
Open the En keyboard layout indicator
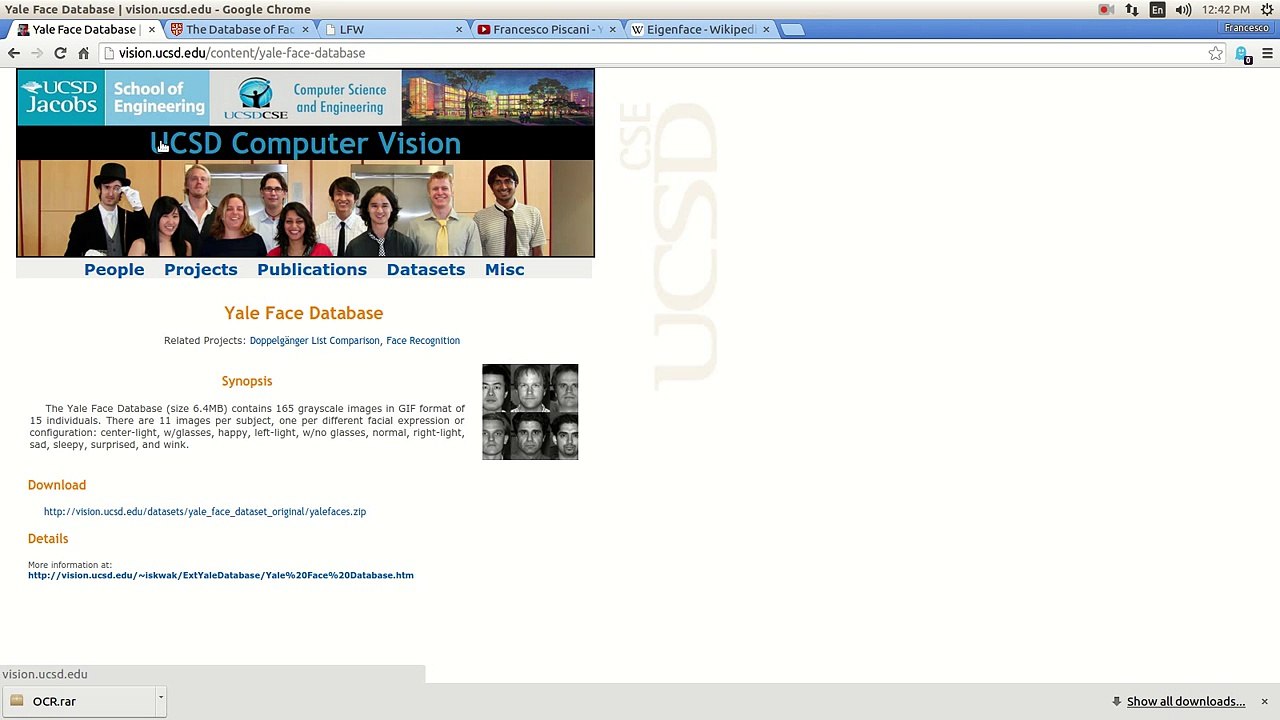1157,10
